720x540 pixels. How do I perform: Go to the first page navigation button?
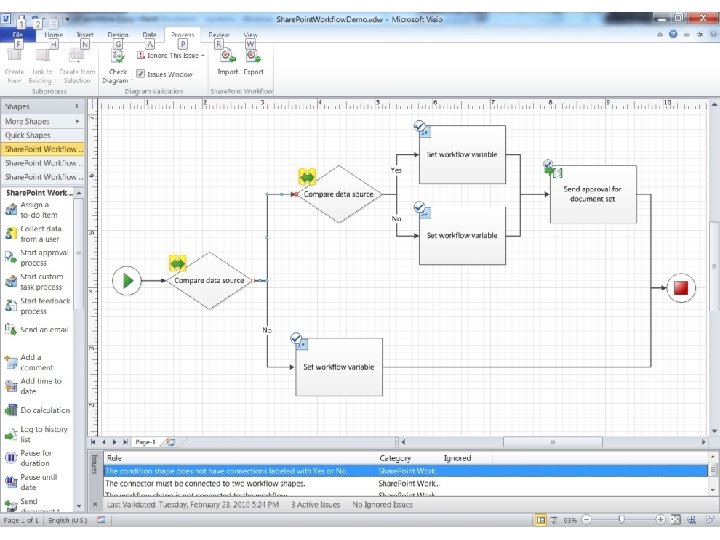coord(93,442)
